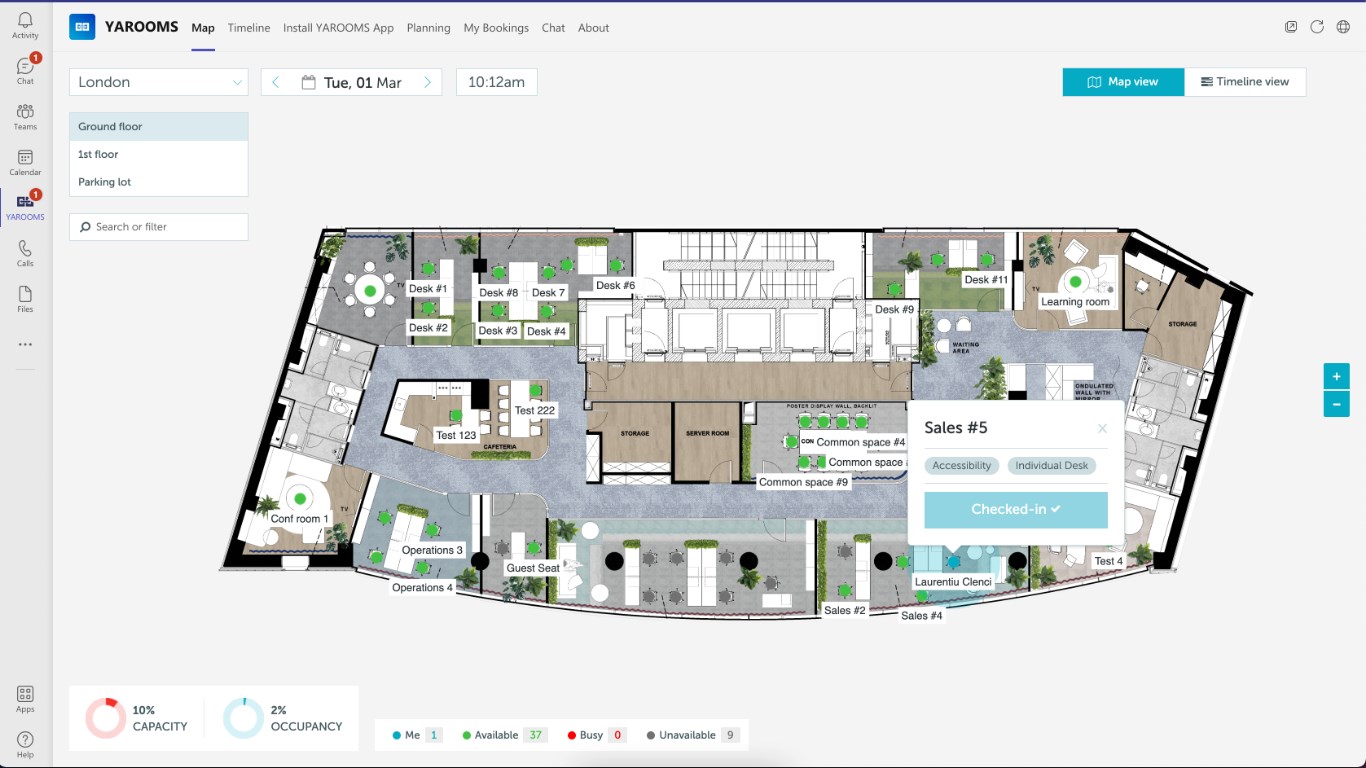The width and height of the screenshot is (1366, 768).
Task: Open the Chat tab in header
Action: tap(553, 28)
